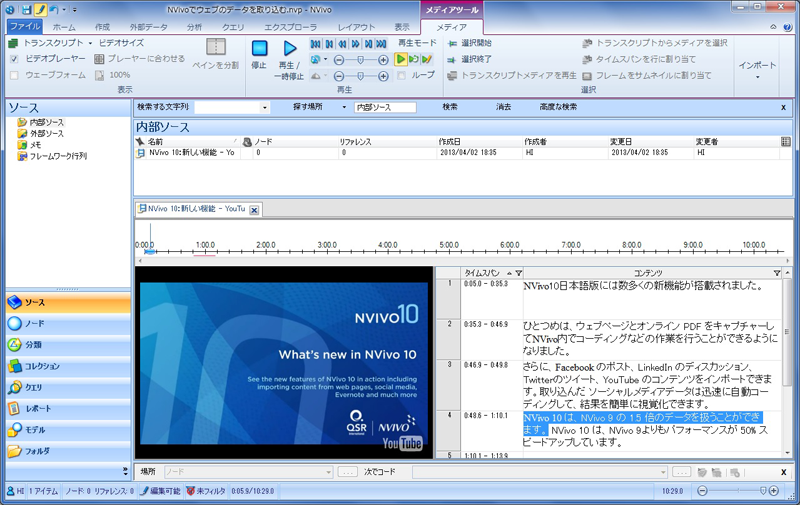This screenshot has height=505, width=800.
Task: Click the skip-to-end playback icon
Action: (x=382, y=44)
